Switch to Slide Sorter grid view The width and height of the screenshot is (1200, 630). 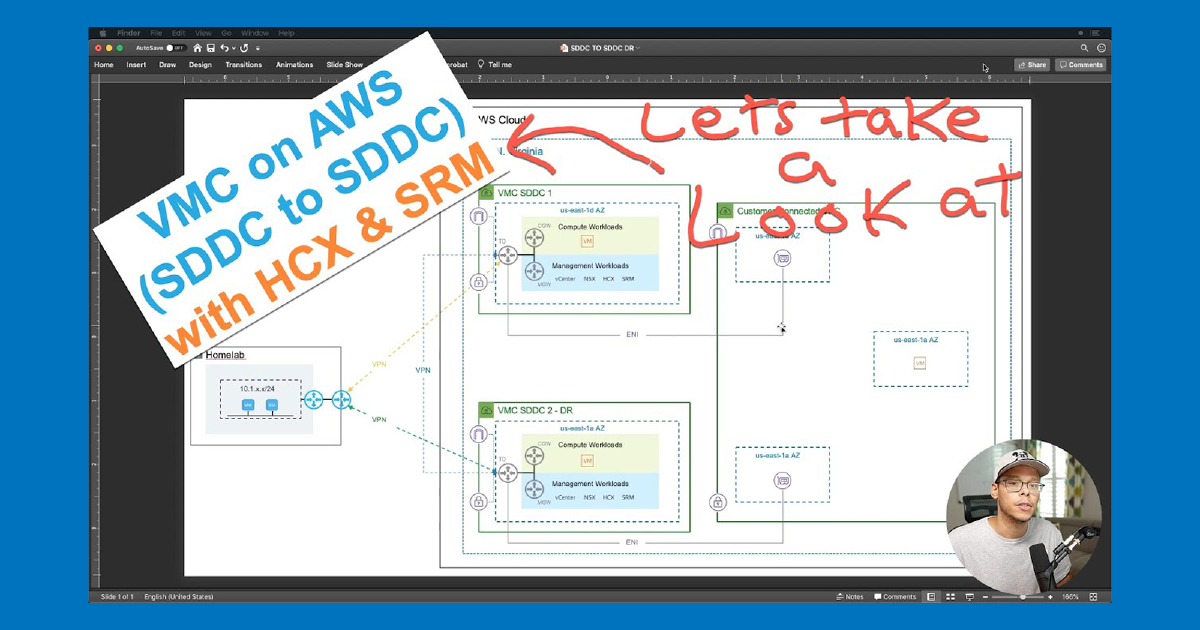(949, 597)
